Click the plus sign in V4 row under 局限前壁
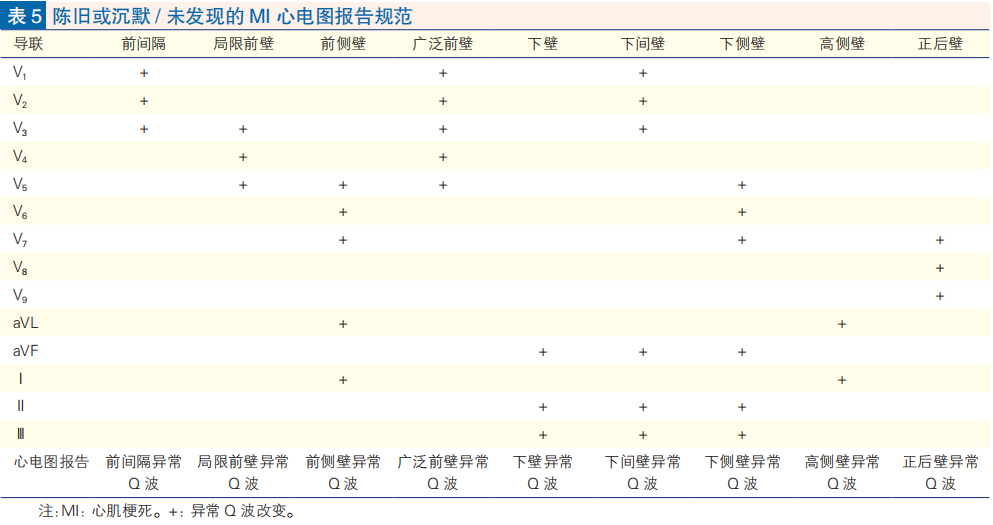 pos(242,157)
